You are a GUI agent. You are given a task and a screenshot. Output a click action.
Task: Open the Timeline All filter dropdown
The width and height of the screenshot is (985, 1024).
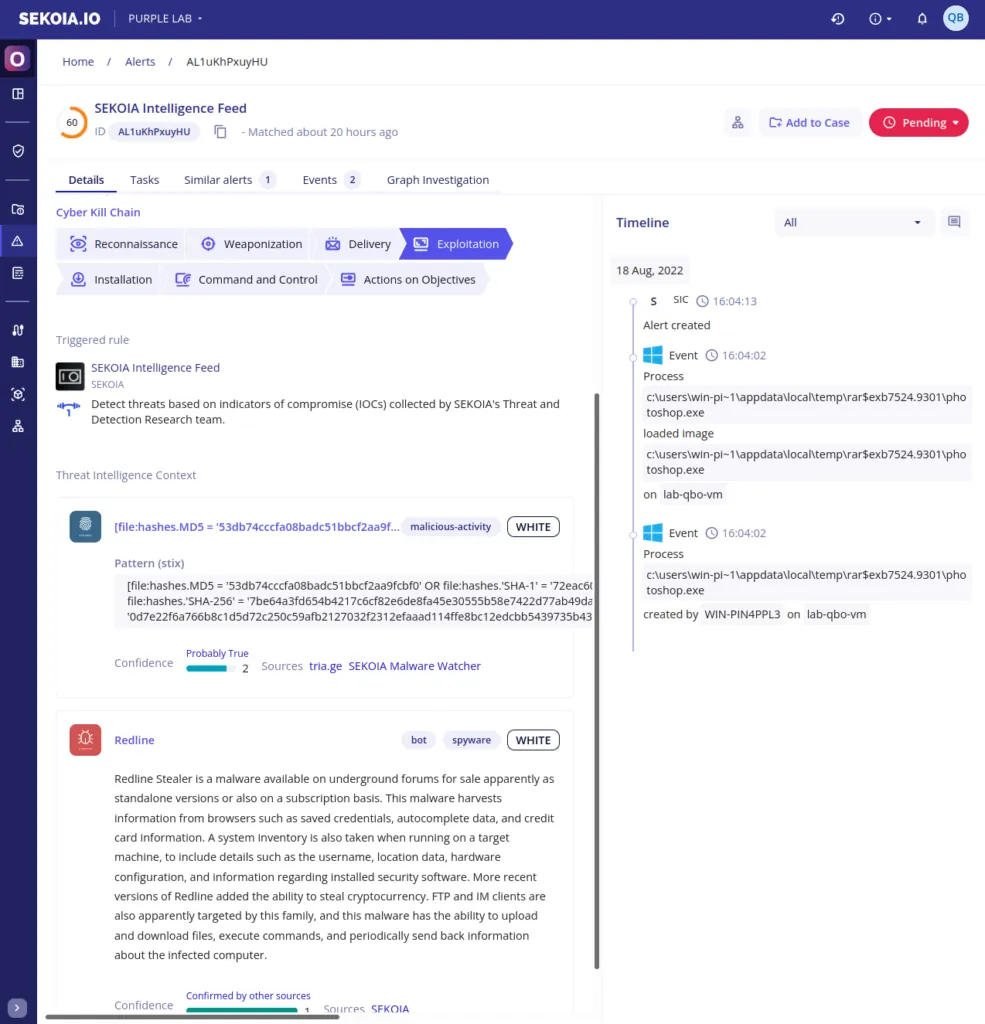(x=852, y=223)
